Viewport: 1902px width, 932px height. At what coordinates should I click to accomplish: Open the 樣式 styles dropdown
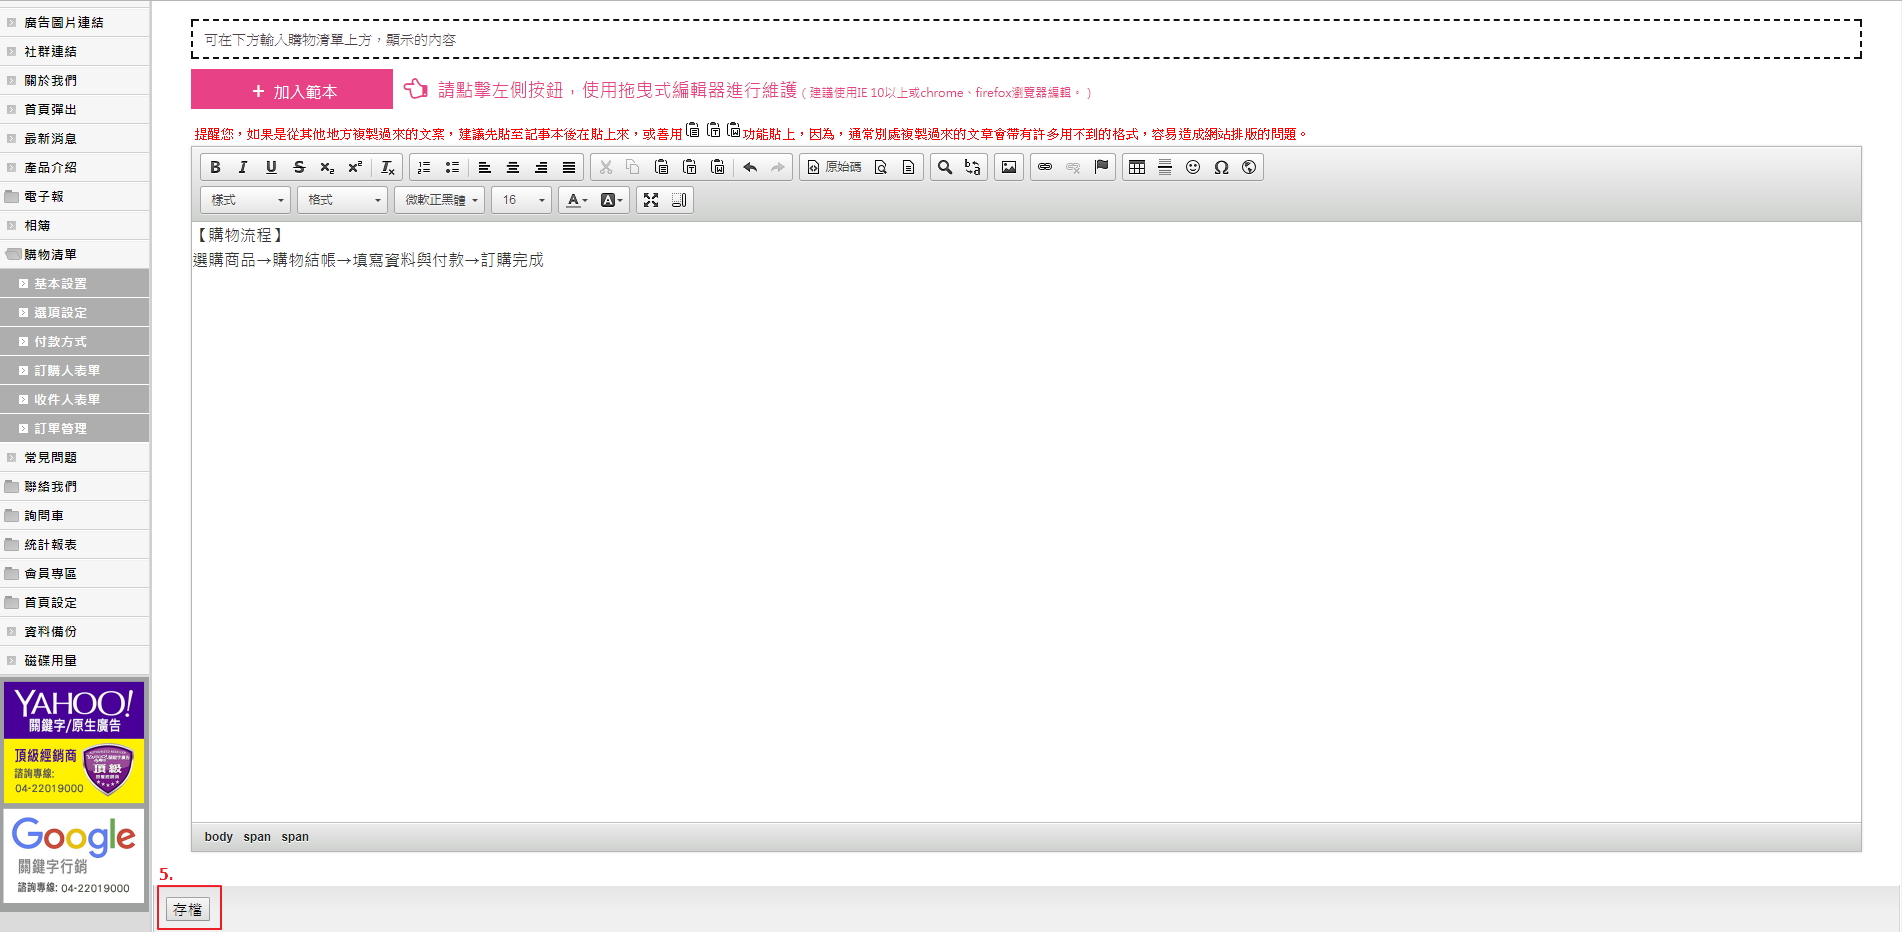pos(246,200)
